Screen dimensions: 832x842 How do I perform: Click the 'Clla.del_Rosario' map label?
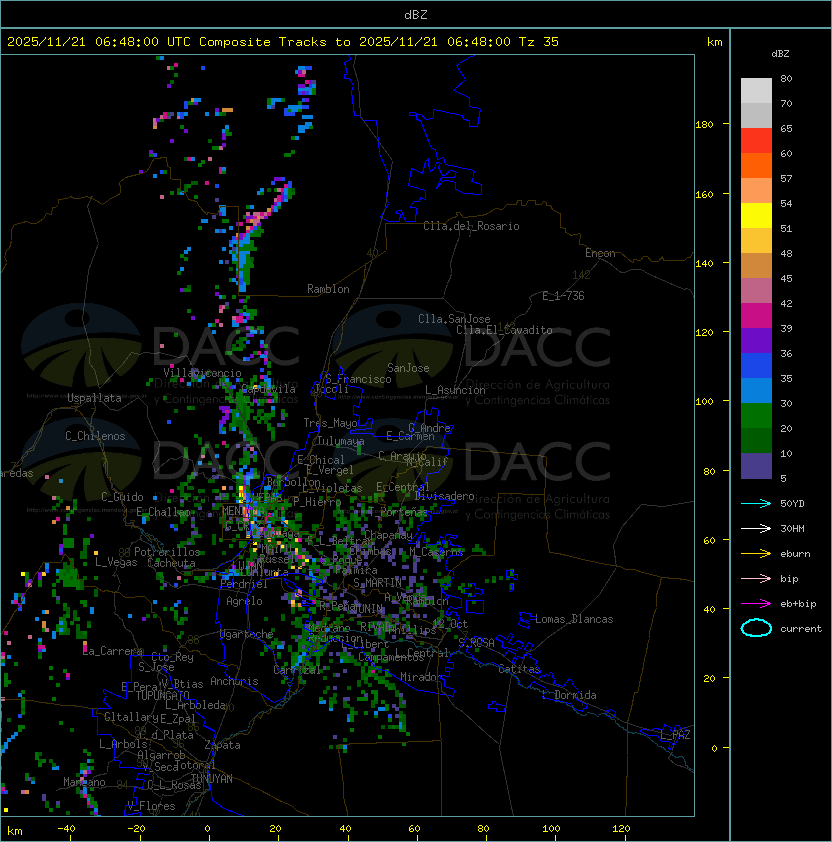(x=471, y=226)
